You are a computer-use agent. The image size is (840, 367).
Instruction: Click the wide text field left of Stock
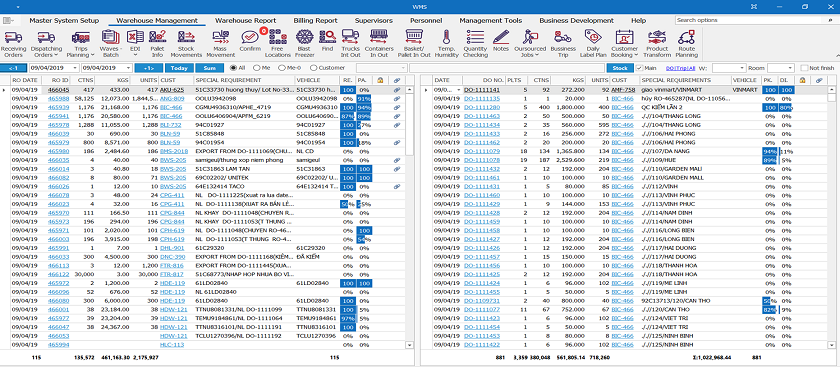506,68
